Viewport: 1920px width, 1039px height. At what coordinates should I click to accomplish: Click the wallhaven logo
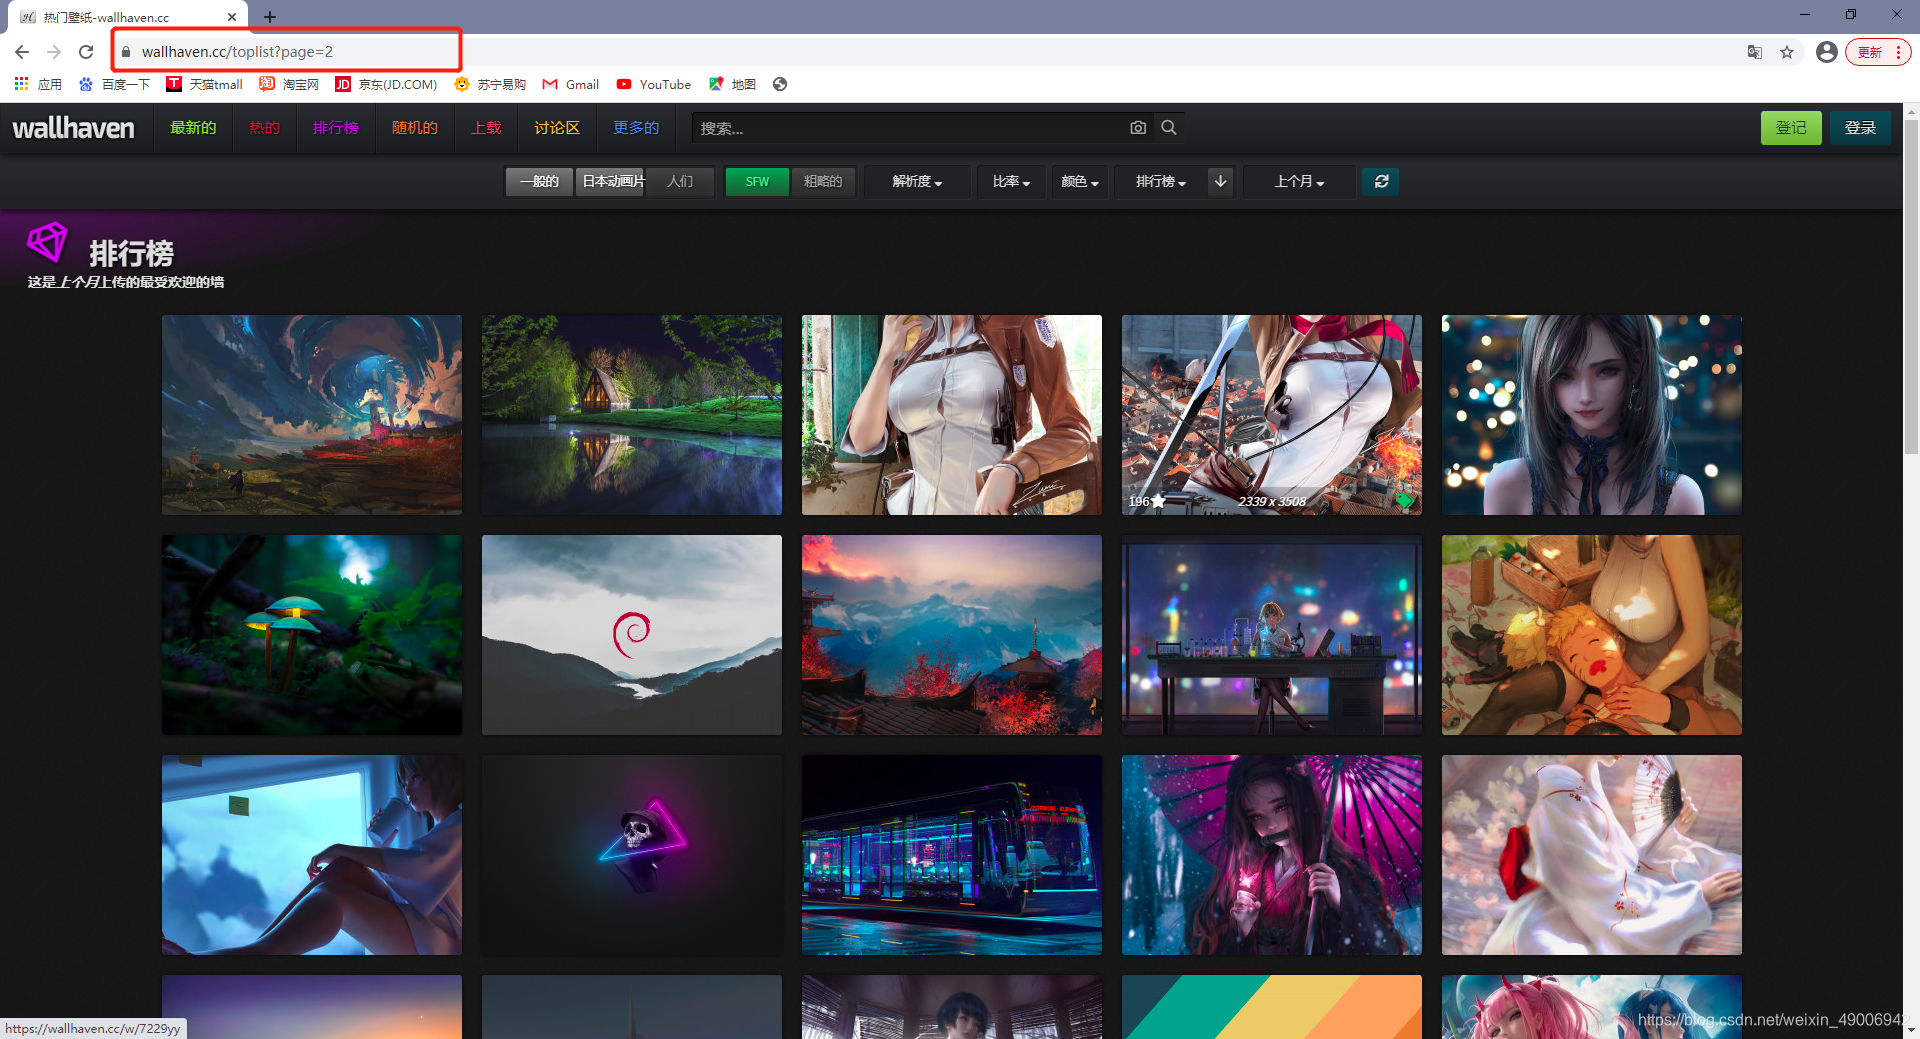(73, 128)
